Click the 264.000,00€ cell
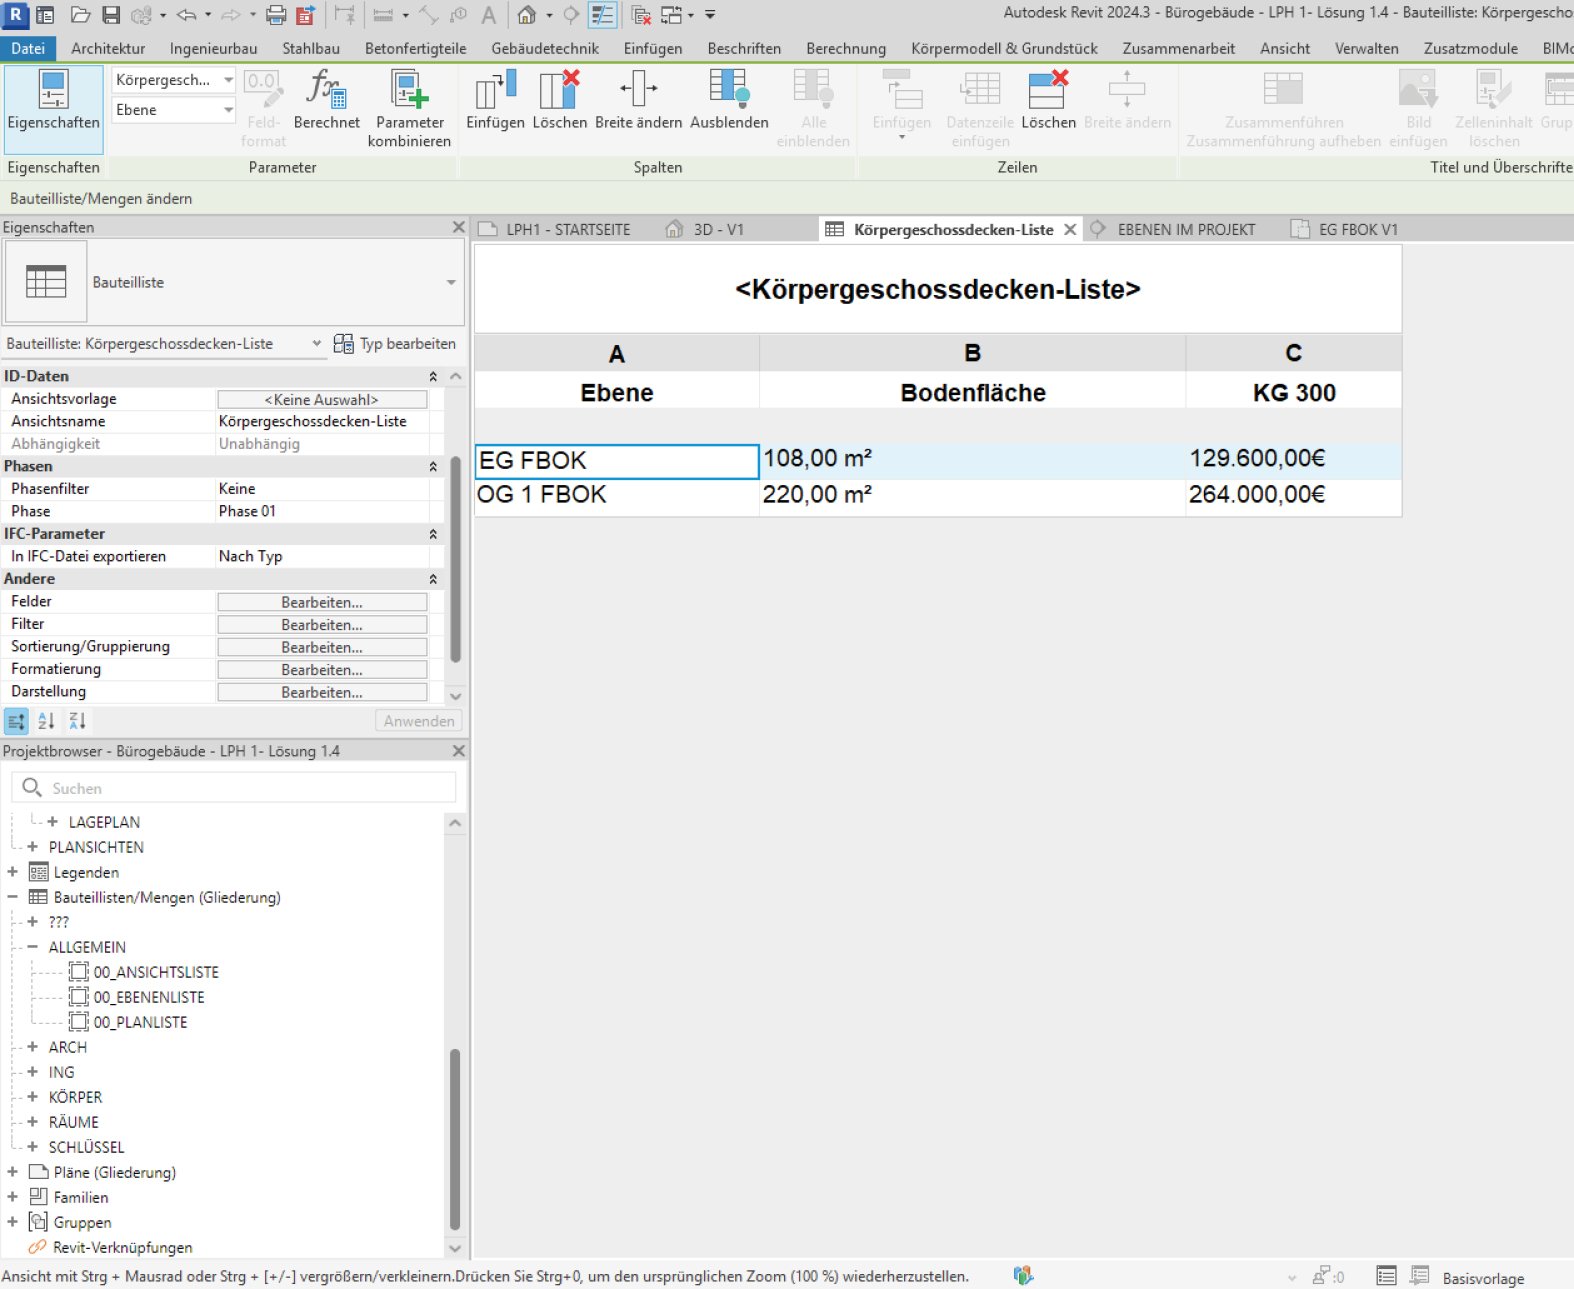1574x1289 pixels. [x=1293, y=495]
